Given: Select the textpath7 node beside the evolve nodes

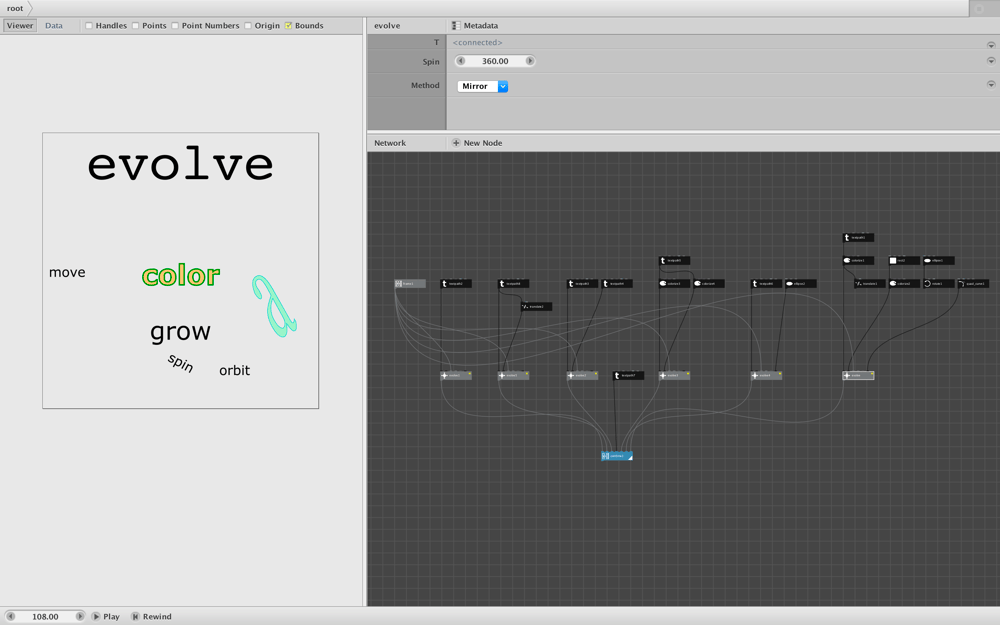Looking at the screenshot, I should coord(628,376).
